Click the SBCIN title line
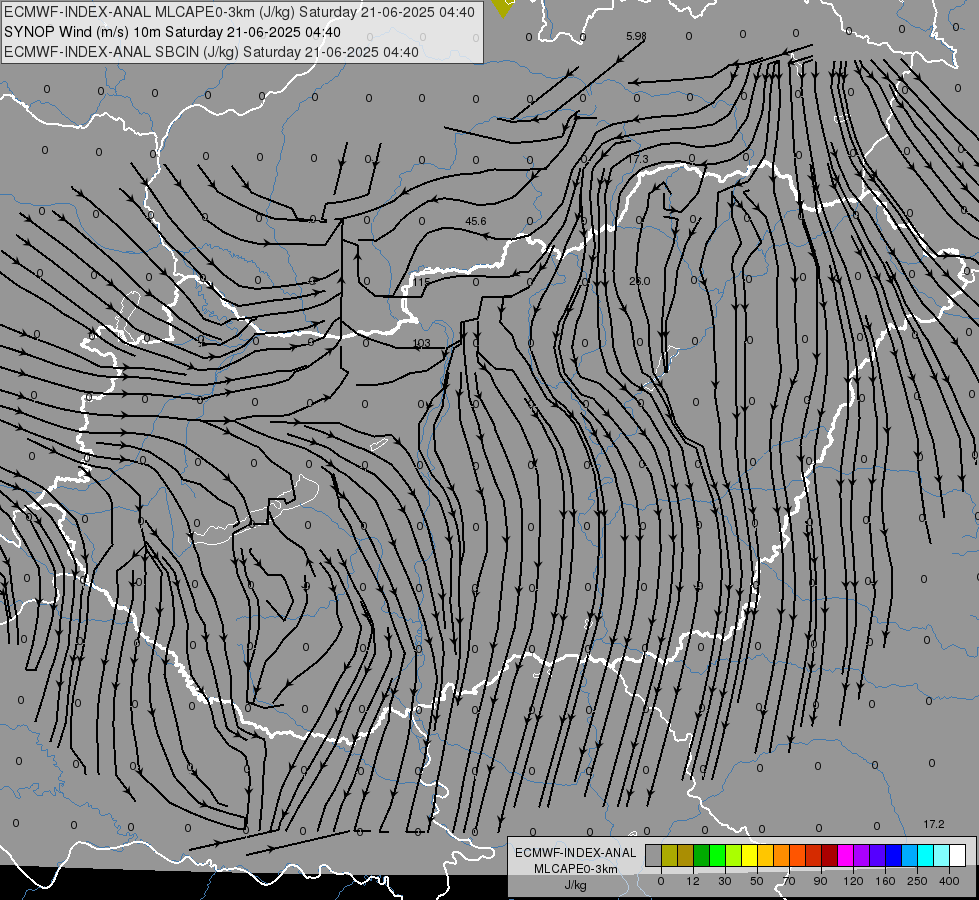Viewport: 979px width, 900px height. [x=211, y=52]
